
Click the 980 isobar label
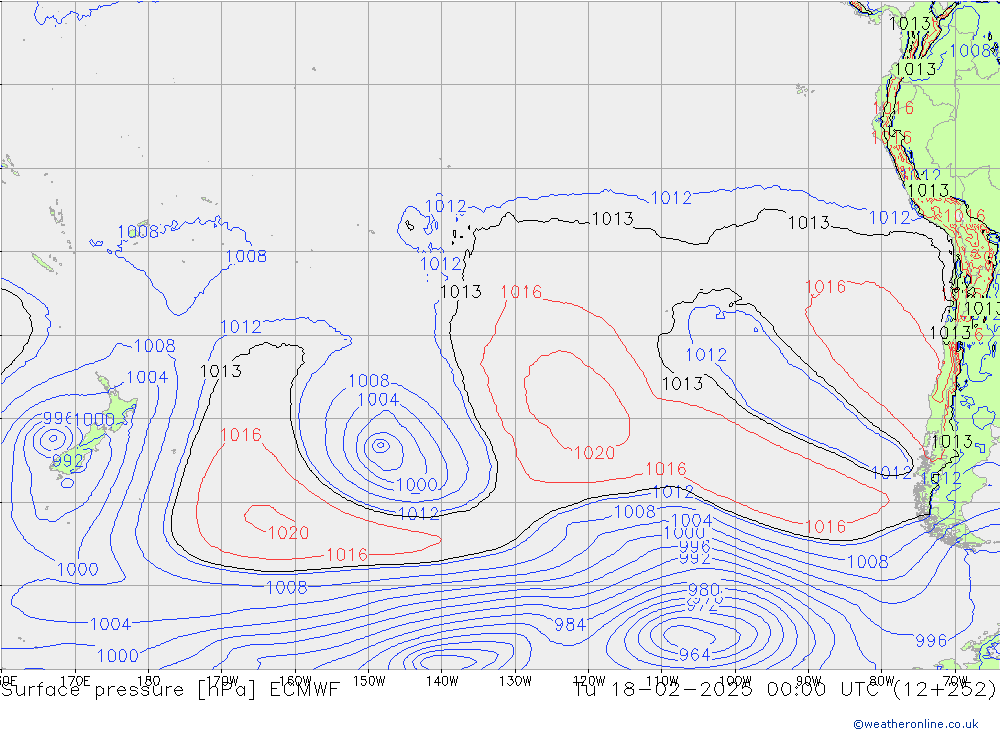pyautogui.click(x=704, y=589)
